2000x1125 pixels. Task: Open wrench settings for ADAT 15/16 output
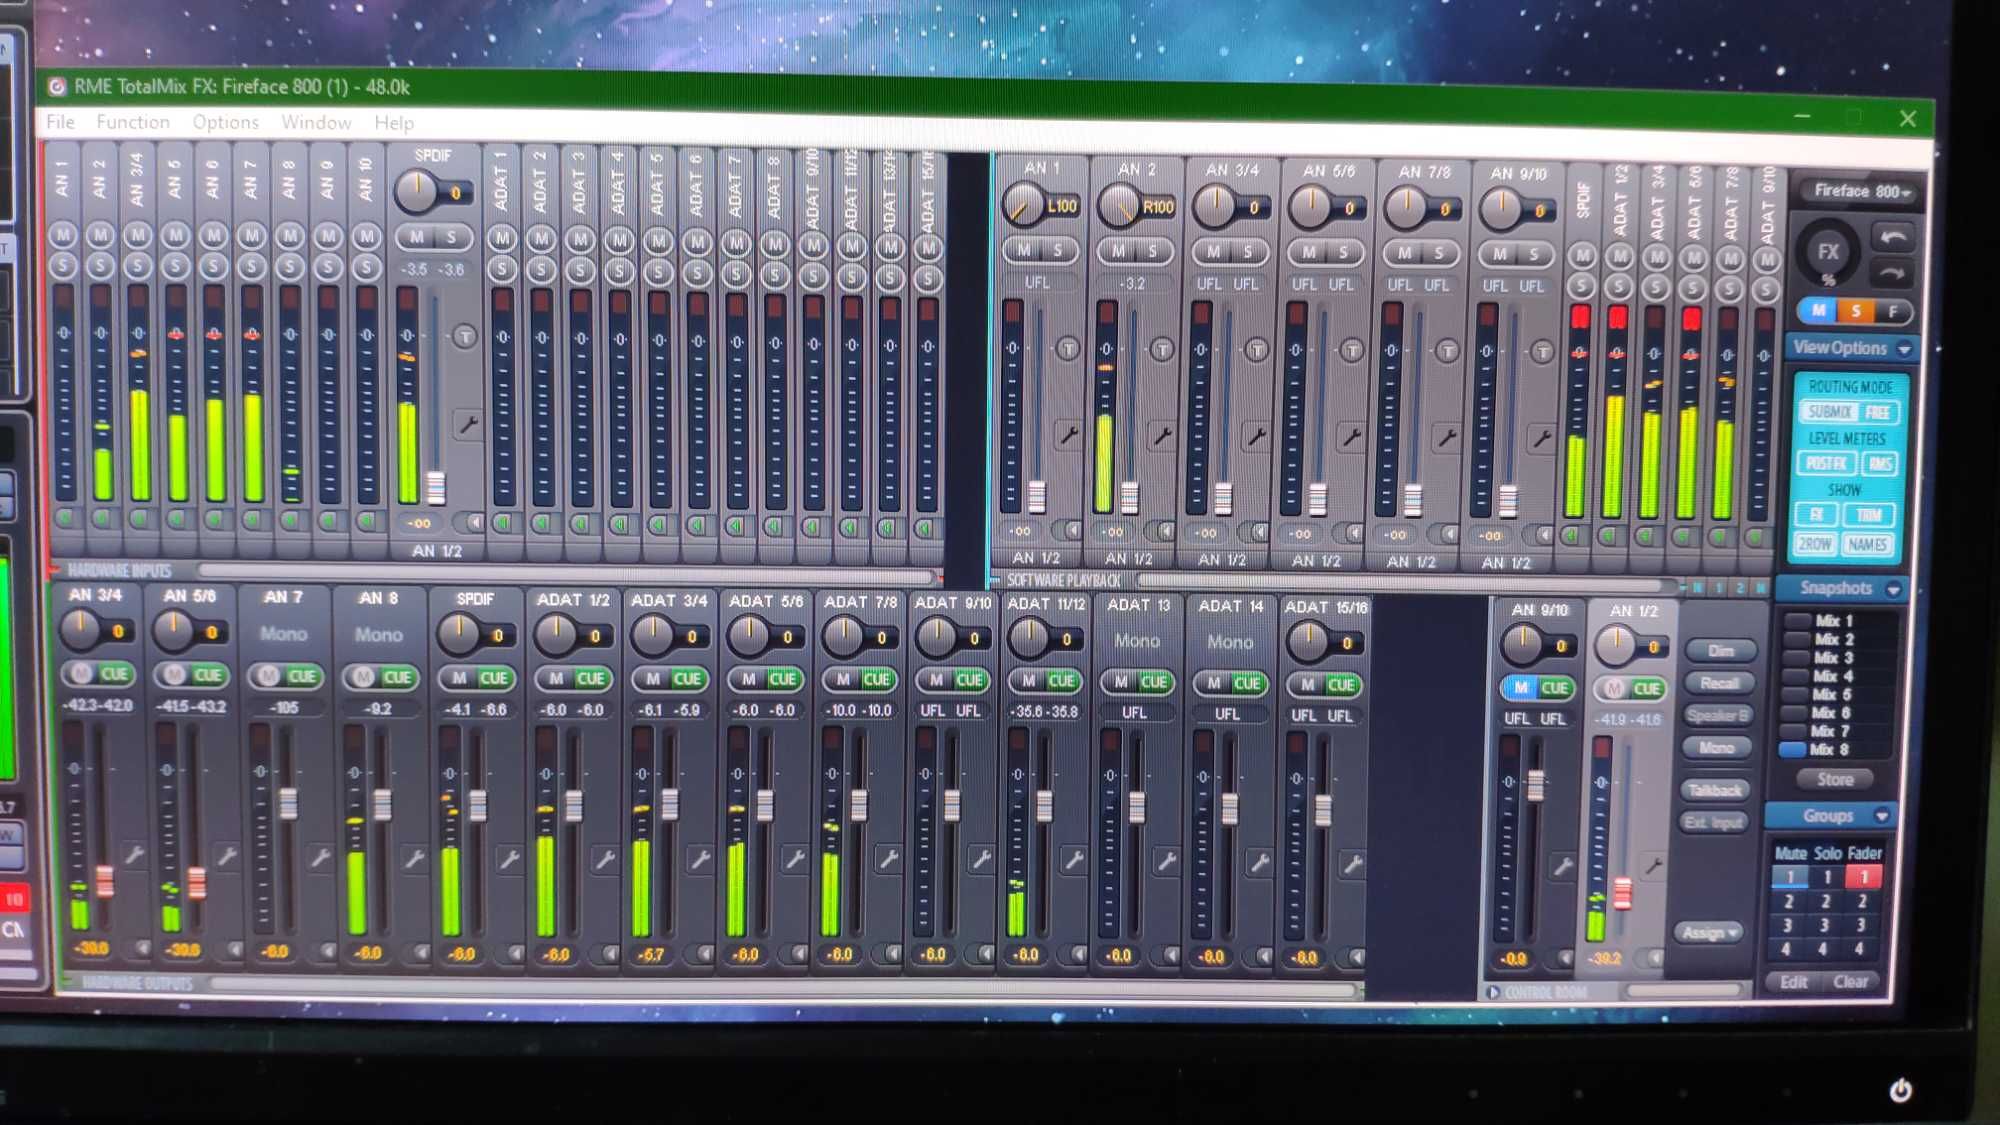click(1352, 863)
